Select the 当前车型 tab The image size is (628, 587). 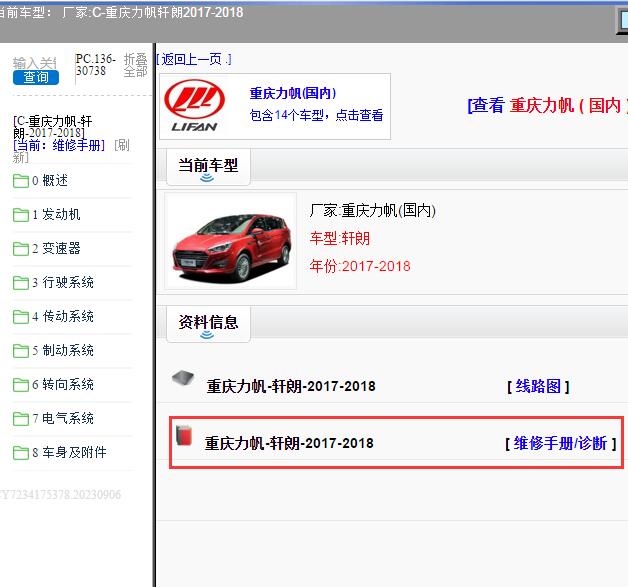[x=208, y=166]
